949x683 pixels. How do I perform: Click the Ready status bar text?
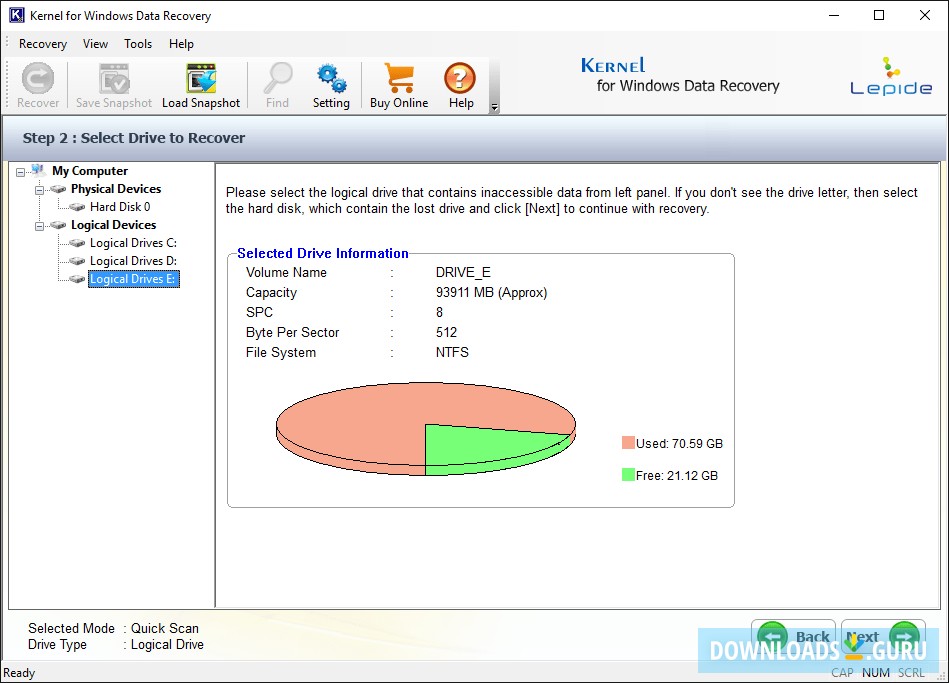pos(19,673)
